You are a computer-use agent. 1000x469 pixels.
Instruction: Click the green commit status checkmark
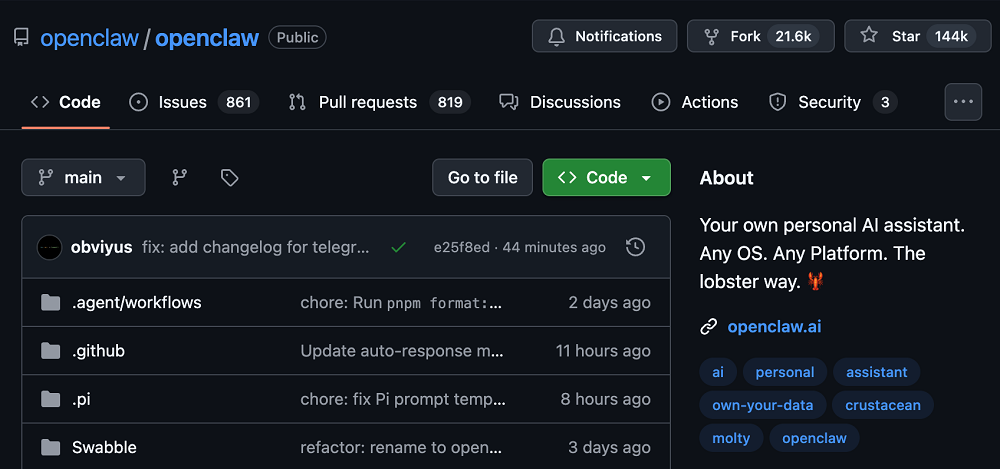pyautogui.click(x=399, y=247)
